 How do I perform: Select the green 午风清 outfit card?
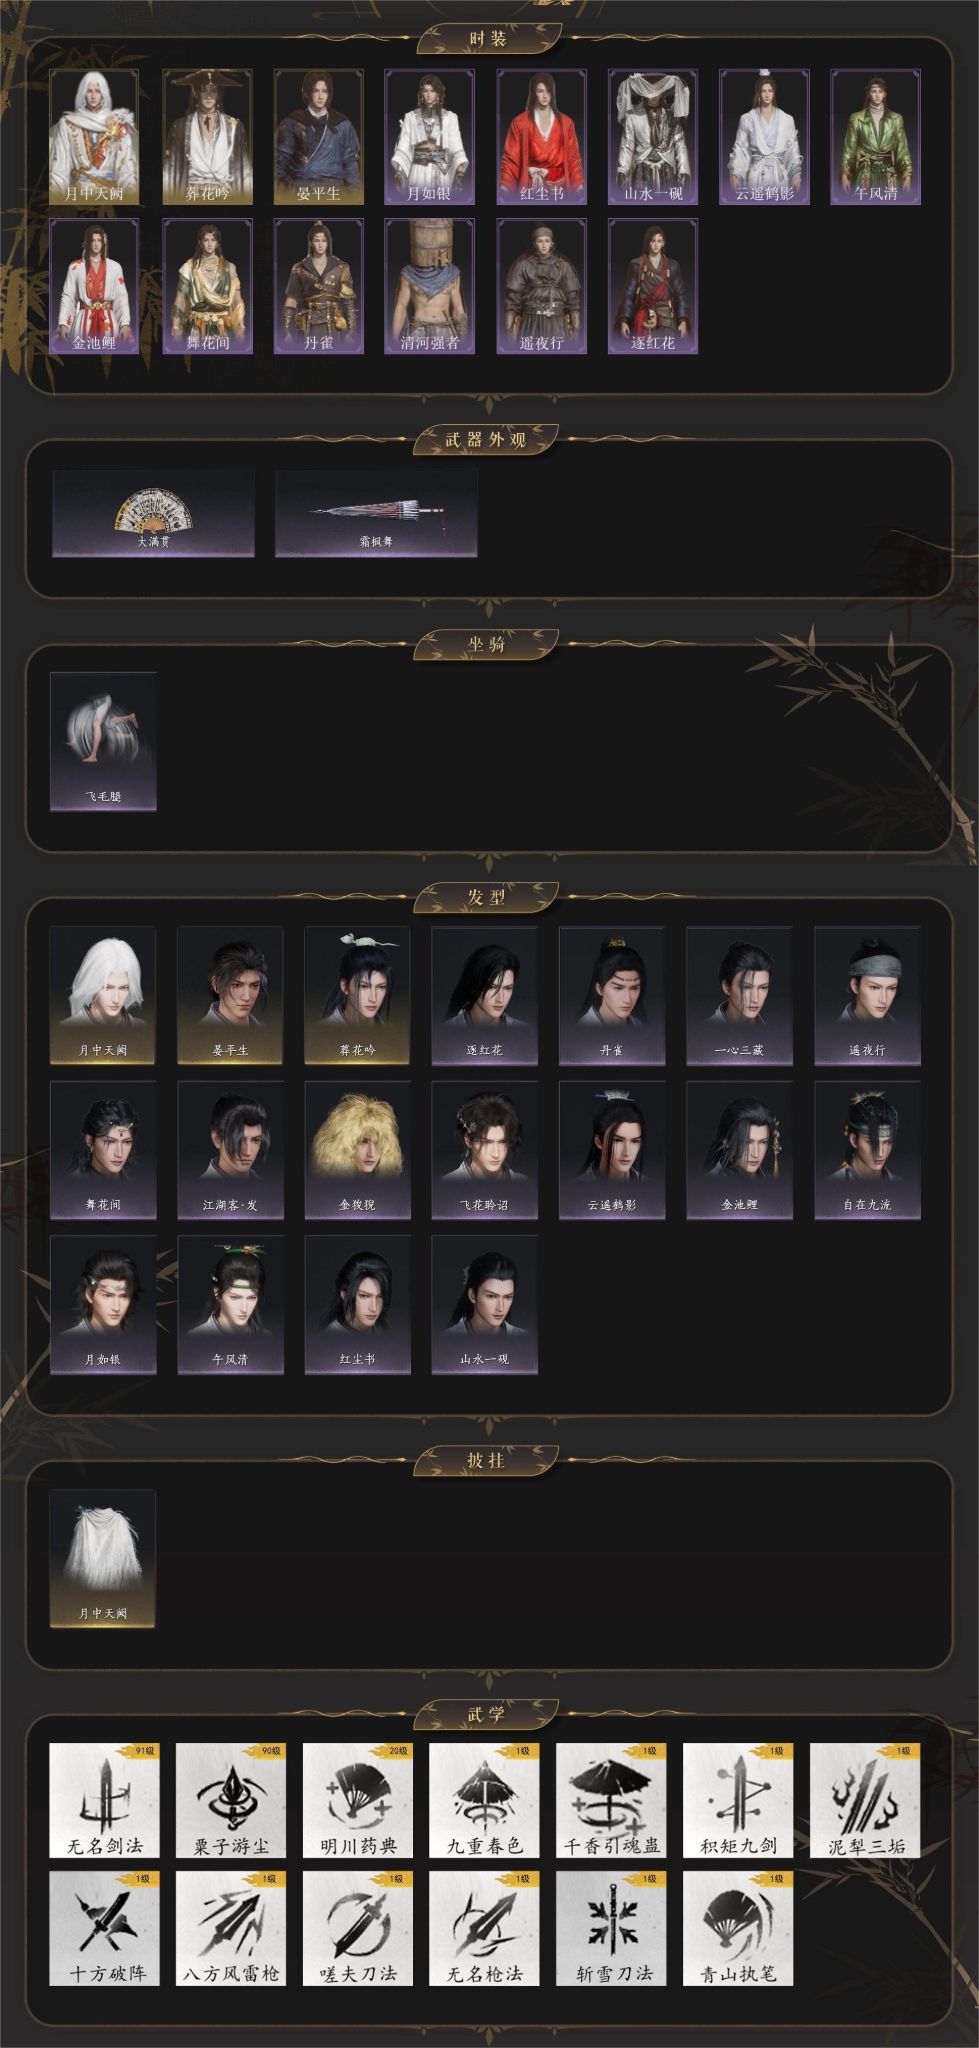pos(875,137)
